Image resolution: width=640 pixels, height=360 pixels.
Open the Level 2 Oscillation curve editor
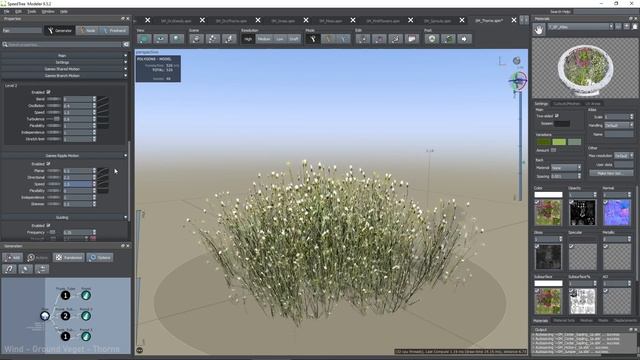(x=103, y=106)
